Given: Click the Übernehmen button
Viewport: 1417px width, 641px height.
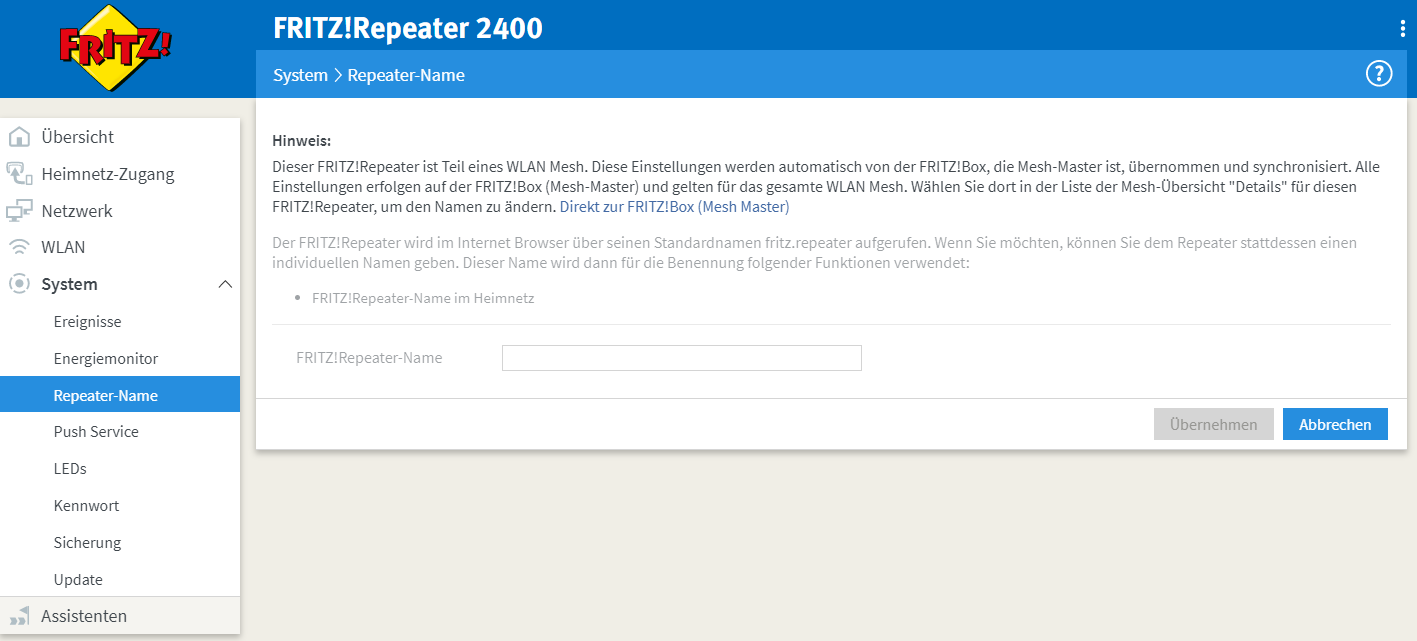Looking at the screenshot, I should click(1214, 424).
